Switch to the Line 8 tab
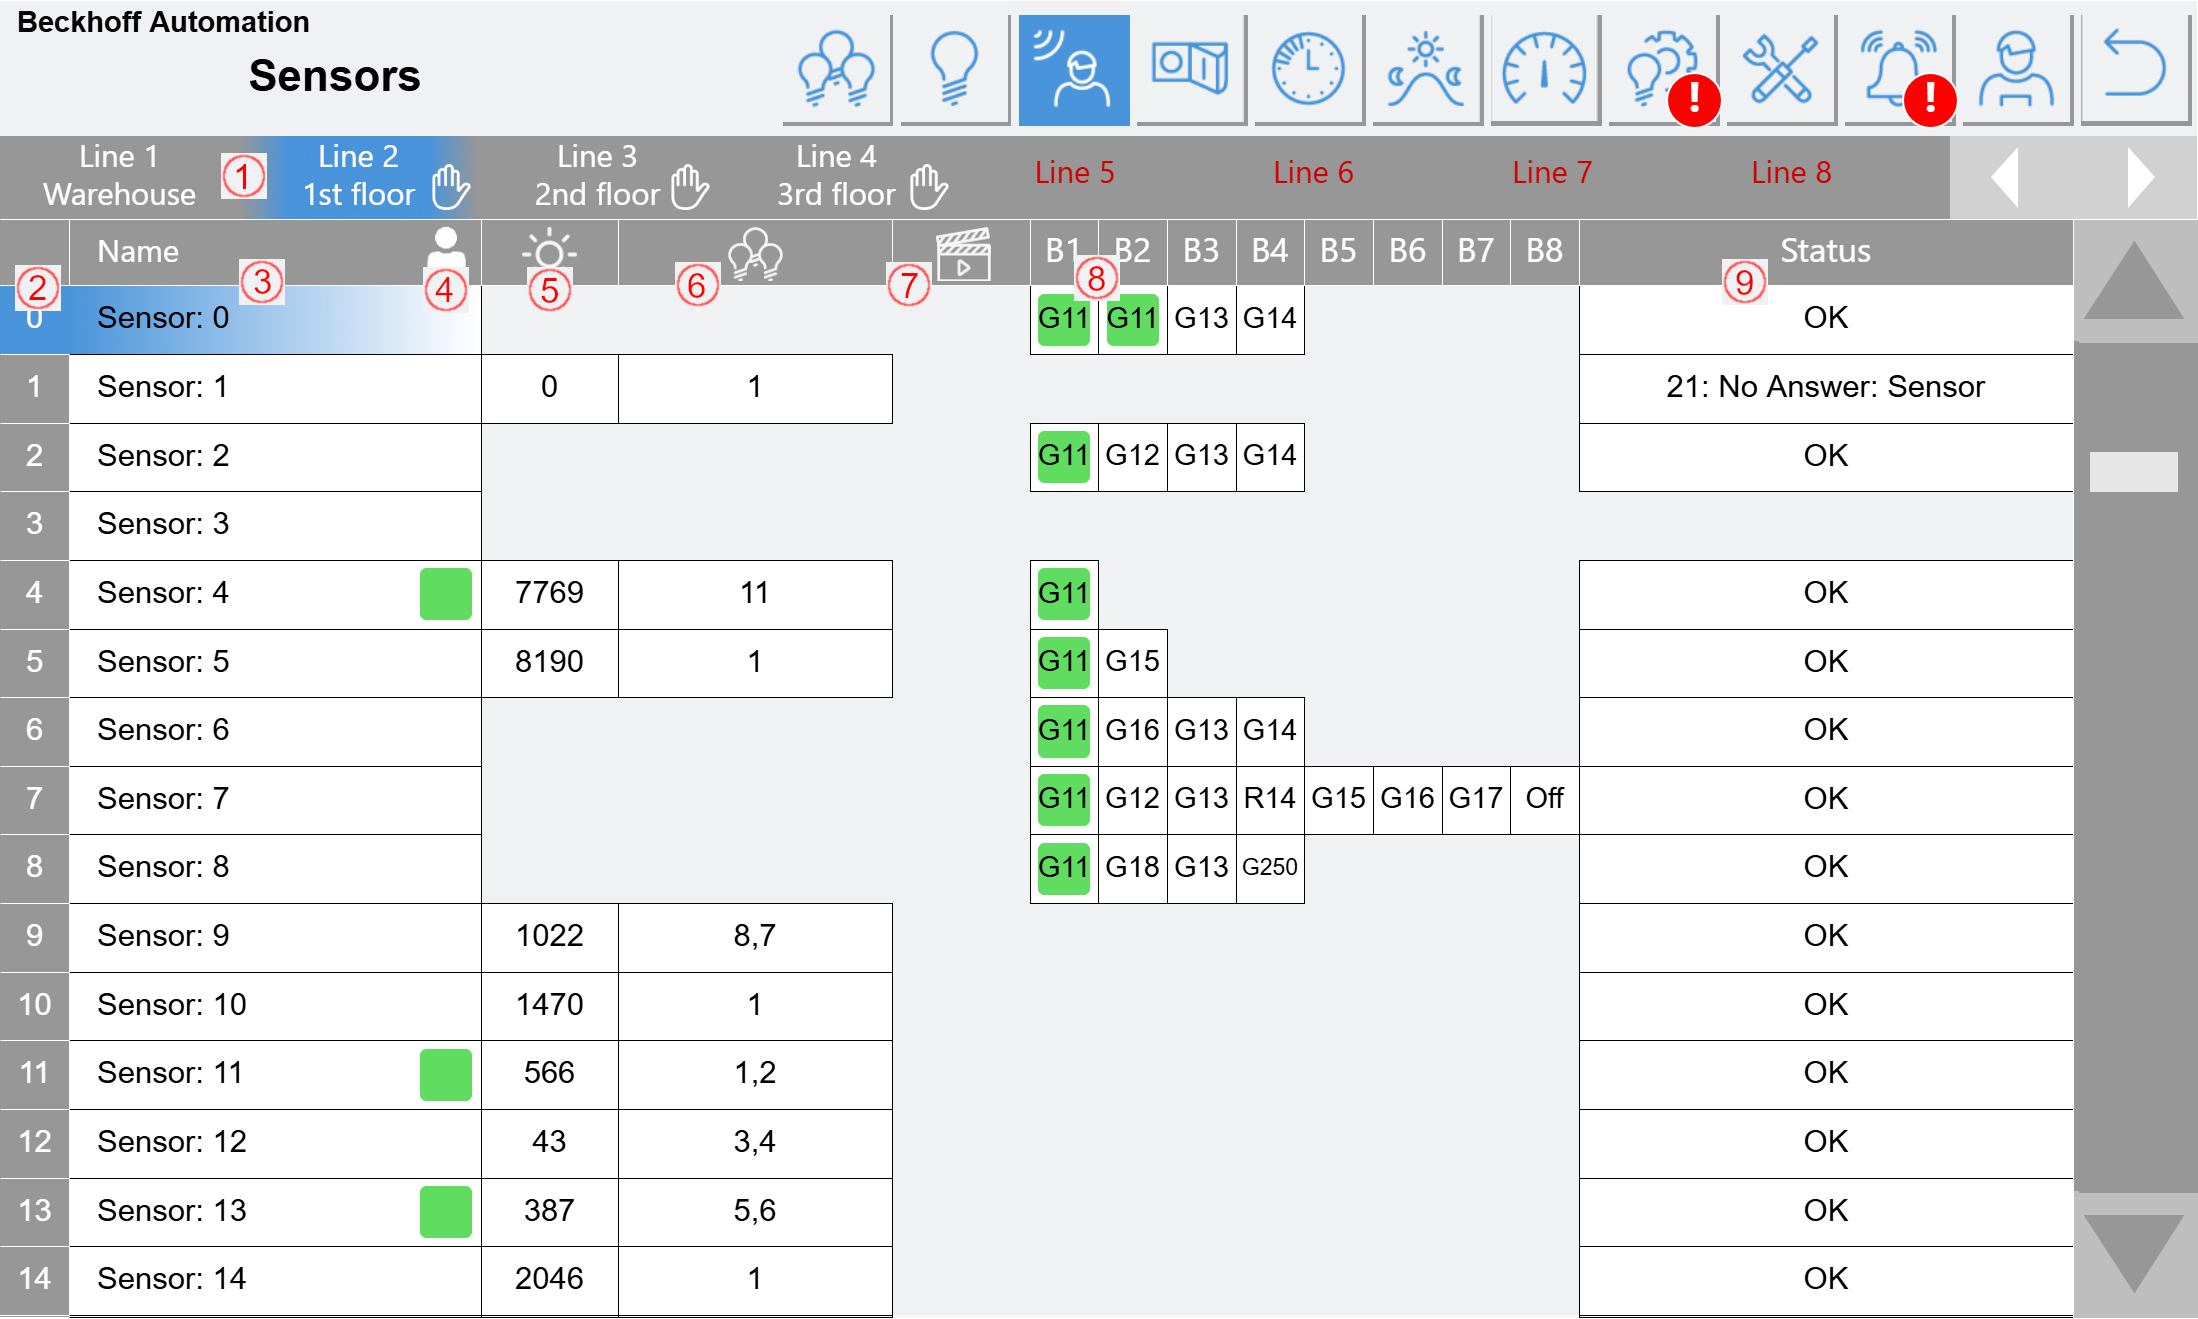The image size is (2198, 1319). (1791, 173)
